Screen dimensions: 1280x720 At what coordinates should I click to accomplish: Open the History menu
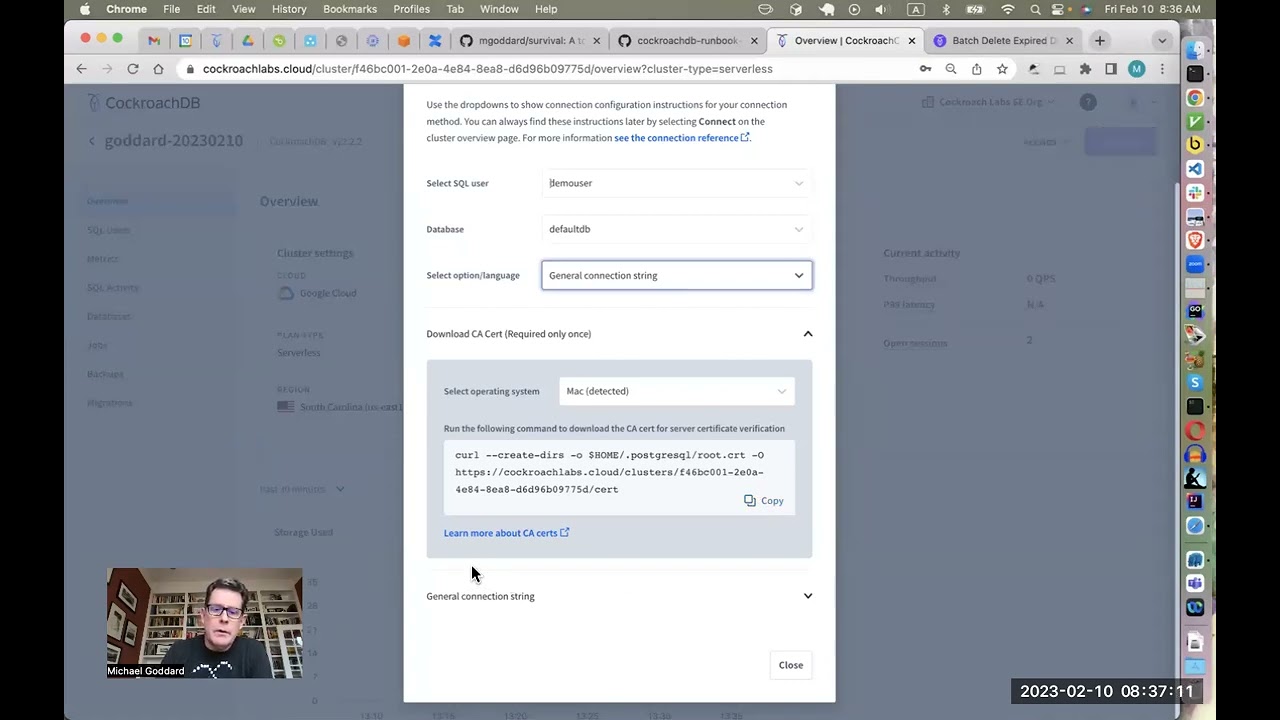pos(289,9)
